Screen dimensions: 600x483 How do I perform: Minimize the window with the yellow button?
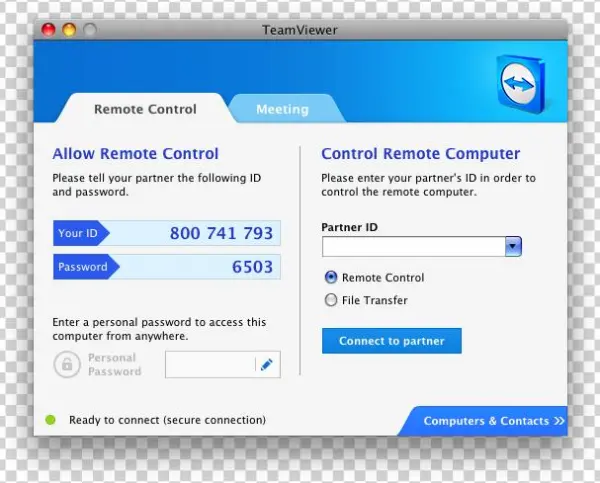click(x=69, y=29)
